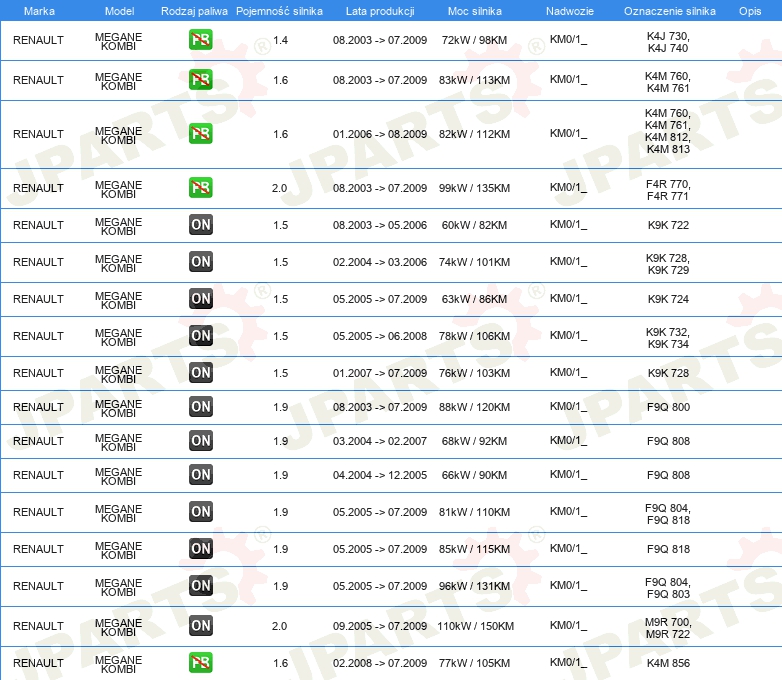
Task: Select the 96kW / 131KM power cell
Action: coord(474,586)
